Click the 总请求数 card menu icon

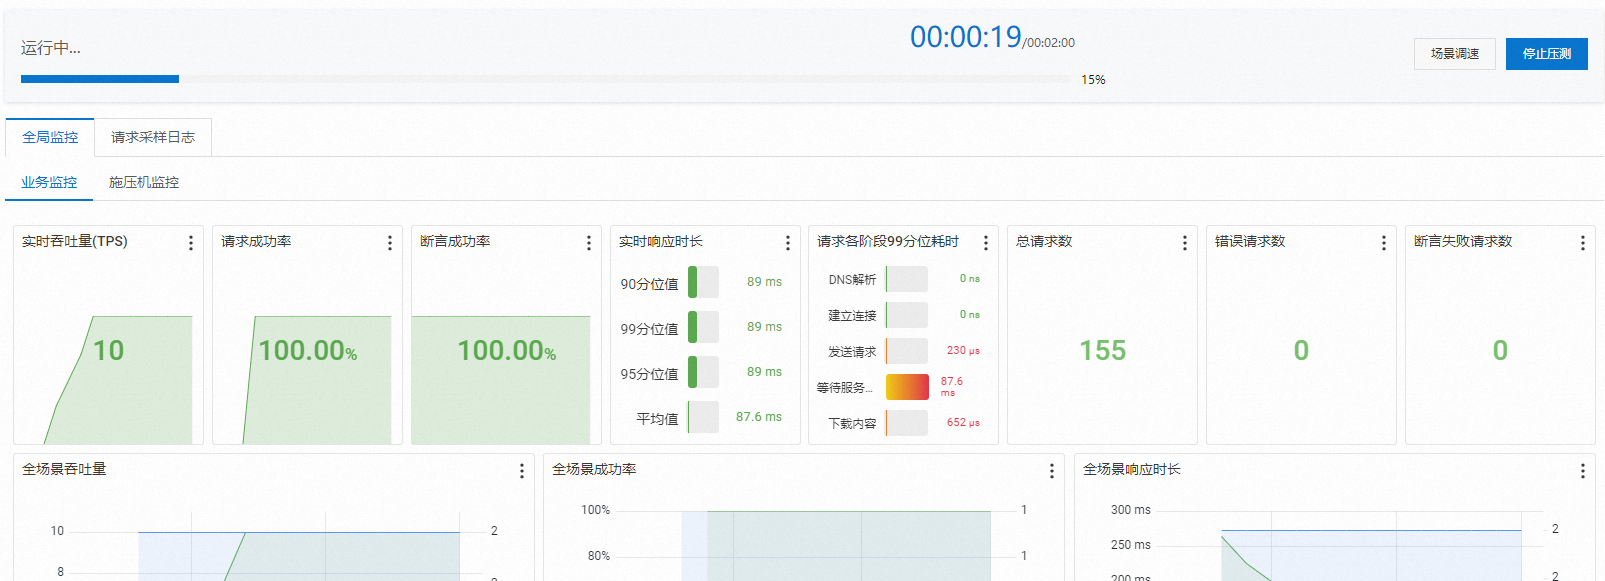pyautogui.click(x=1185, y=243)
